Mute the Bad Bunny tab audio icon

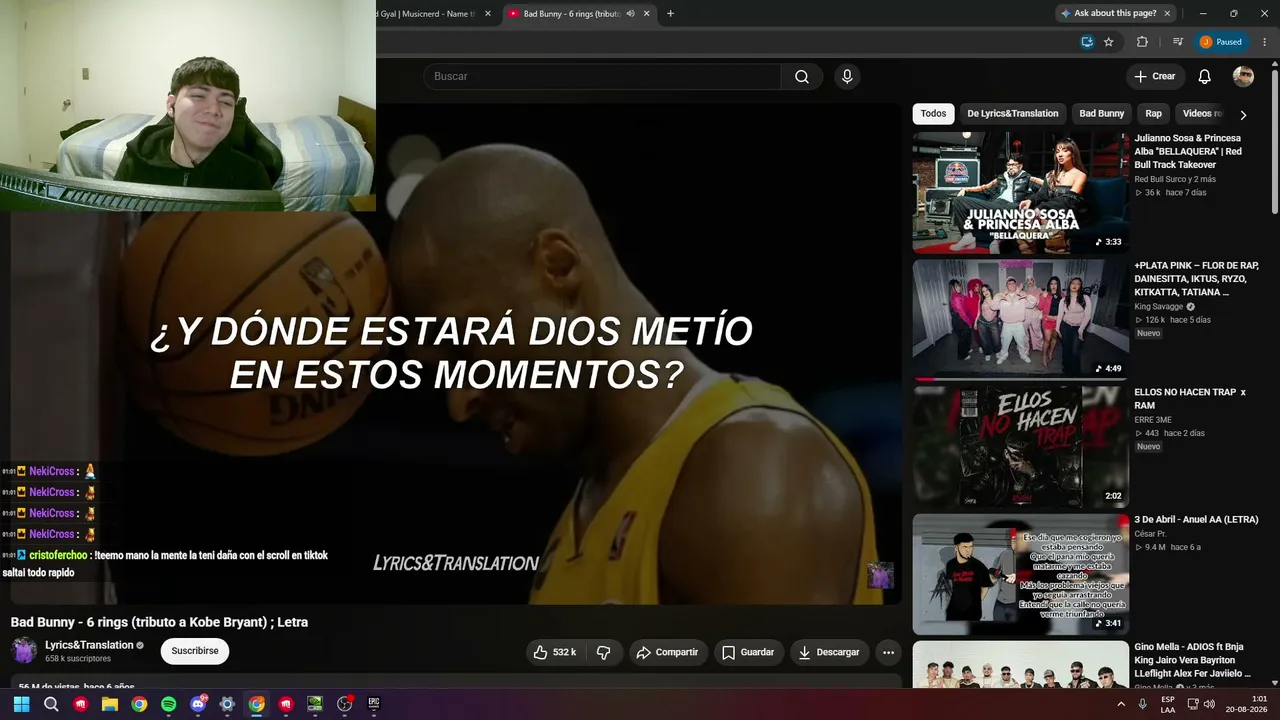tap(630, 13)
